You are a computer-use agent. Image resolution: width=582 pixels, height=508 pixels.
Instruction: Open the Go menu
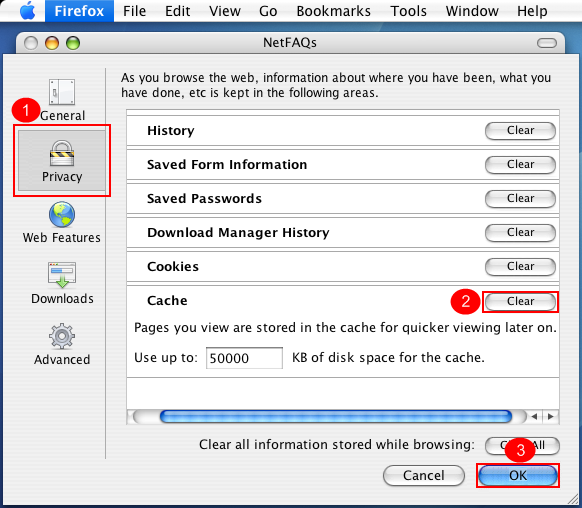coord(268,11)
